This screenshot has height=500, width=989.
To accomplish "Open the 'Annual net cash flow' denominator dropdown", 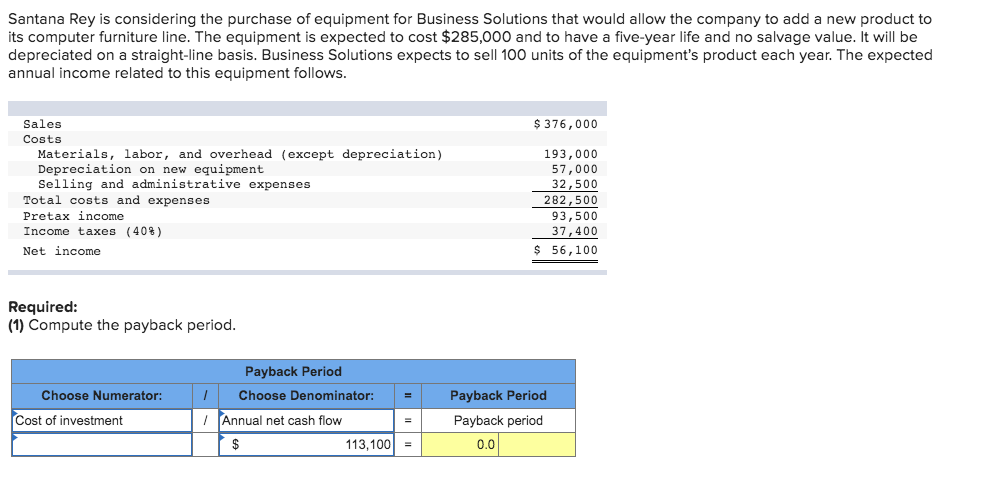I will point(307,421).
